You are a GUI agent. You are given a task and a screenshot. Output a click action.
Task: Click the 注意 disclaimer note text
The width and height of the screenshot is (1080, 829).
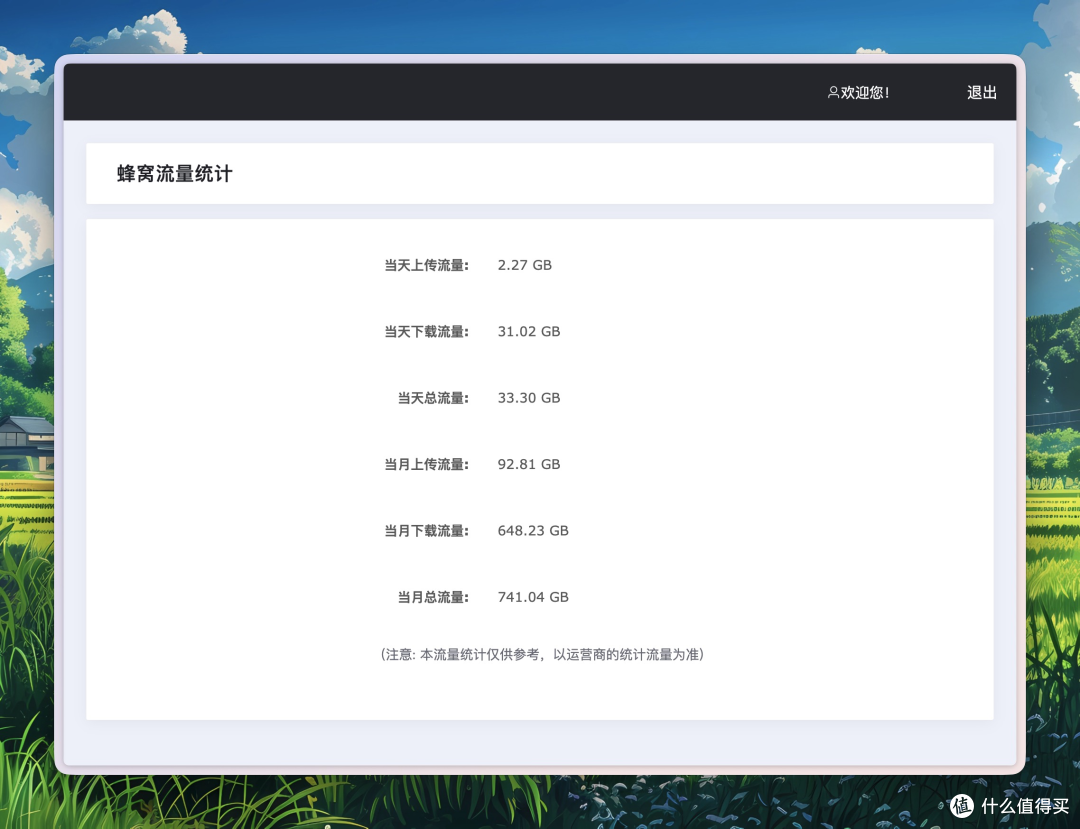tap(542, 655)
